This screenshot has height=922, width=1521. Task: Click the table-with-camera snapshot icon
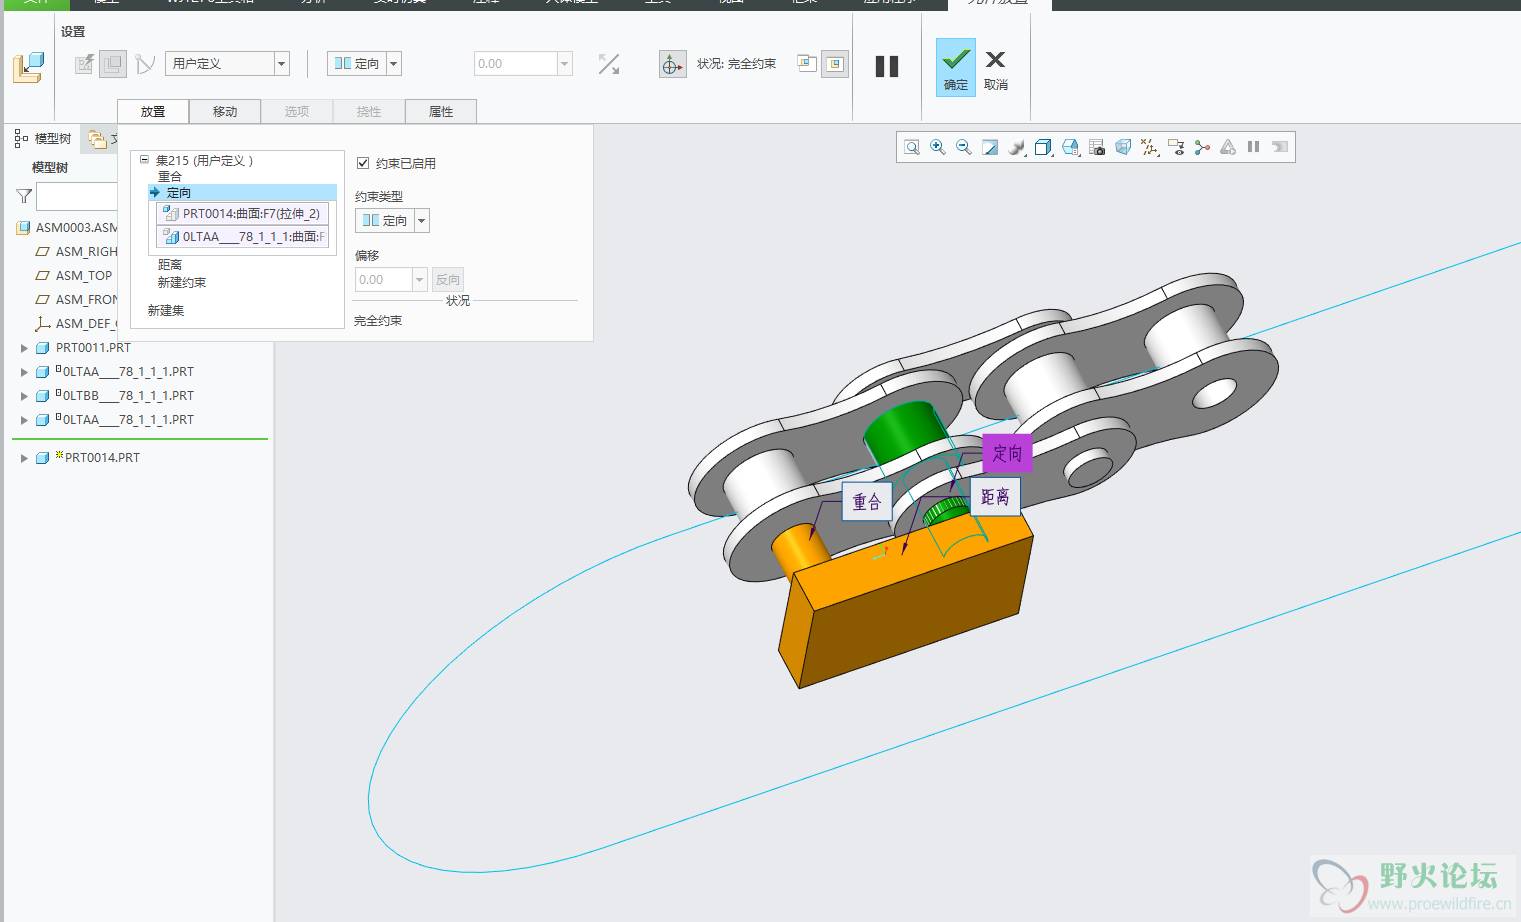click(x=1097, y=147)
